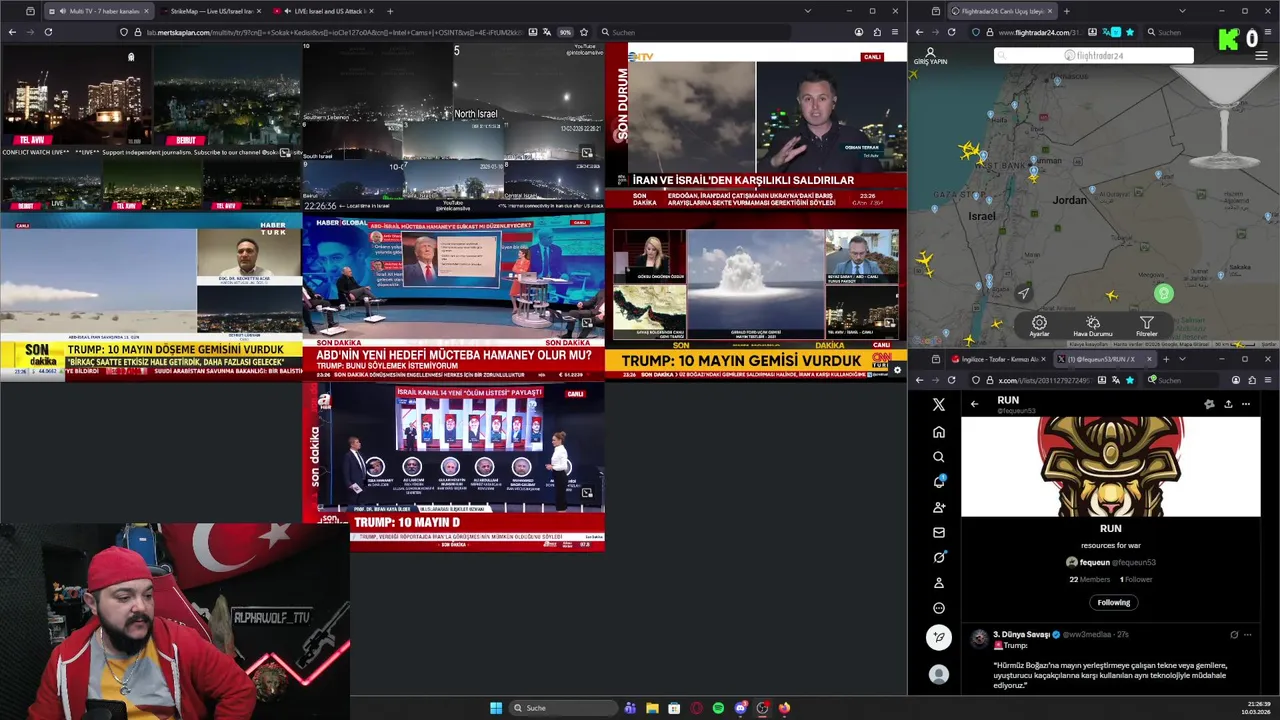The height and width of the screenshot is (720, 1280).
Task: Expand tab list in Multi TV window
Action: 807,11
